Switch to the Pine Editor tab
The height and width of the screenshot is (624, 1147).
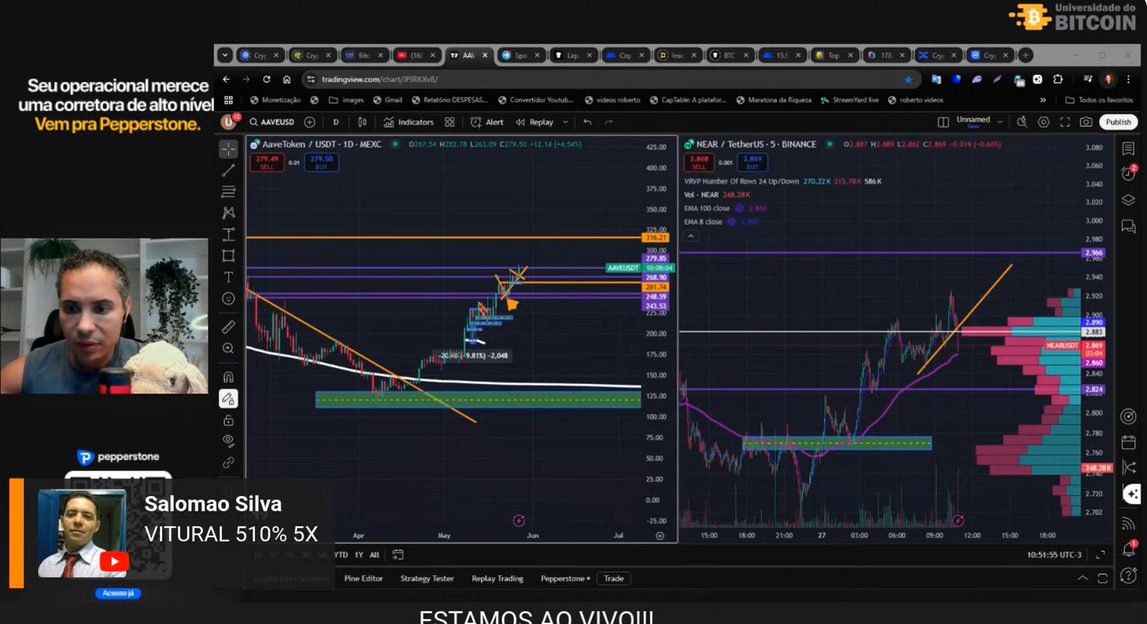click(362, 578)
